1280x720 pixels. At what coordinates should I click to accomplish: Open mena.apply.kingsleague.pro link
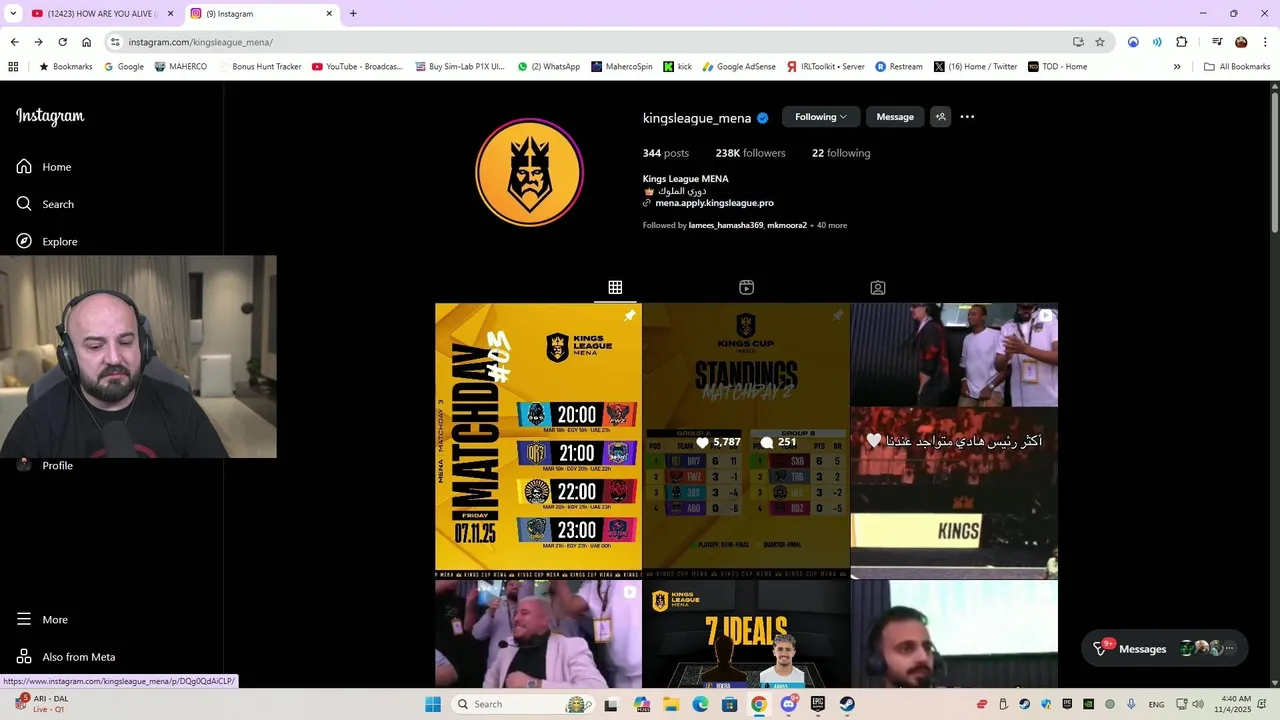pyautogui.click(x=714, y=203)
